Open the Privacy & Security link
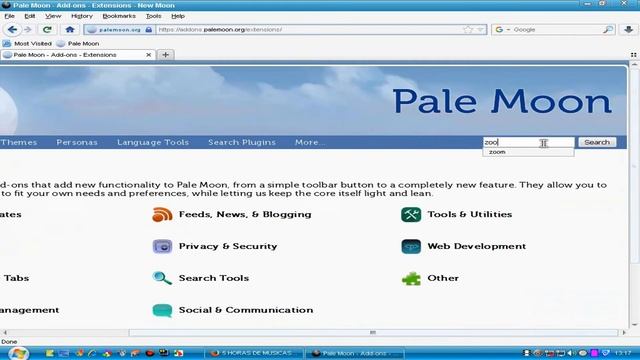Screen dimensions: 640x360 [x=228, y=246]
